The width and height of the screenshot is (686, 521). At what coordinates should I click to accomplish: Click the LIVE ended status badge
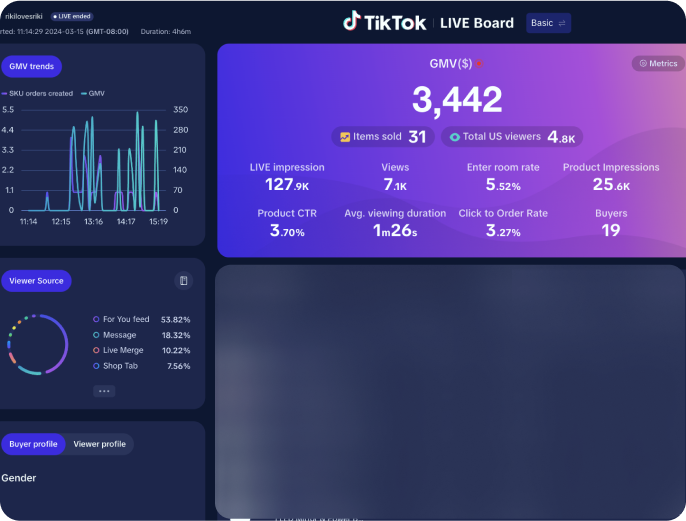(x=72, y=17)
